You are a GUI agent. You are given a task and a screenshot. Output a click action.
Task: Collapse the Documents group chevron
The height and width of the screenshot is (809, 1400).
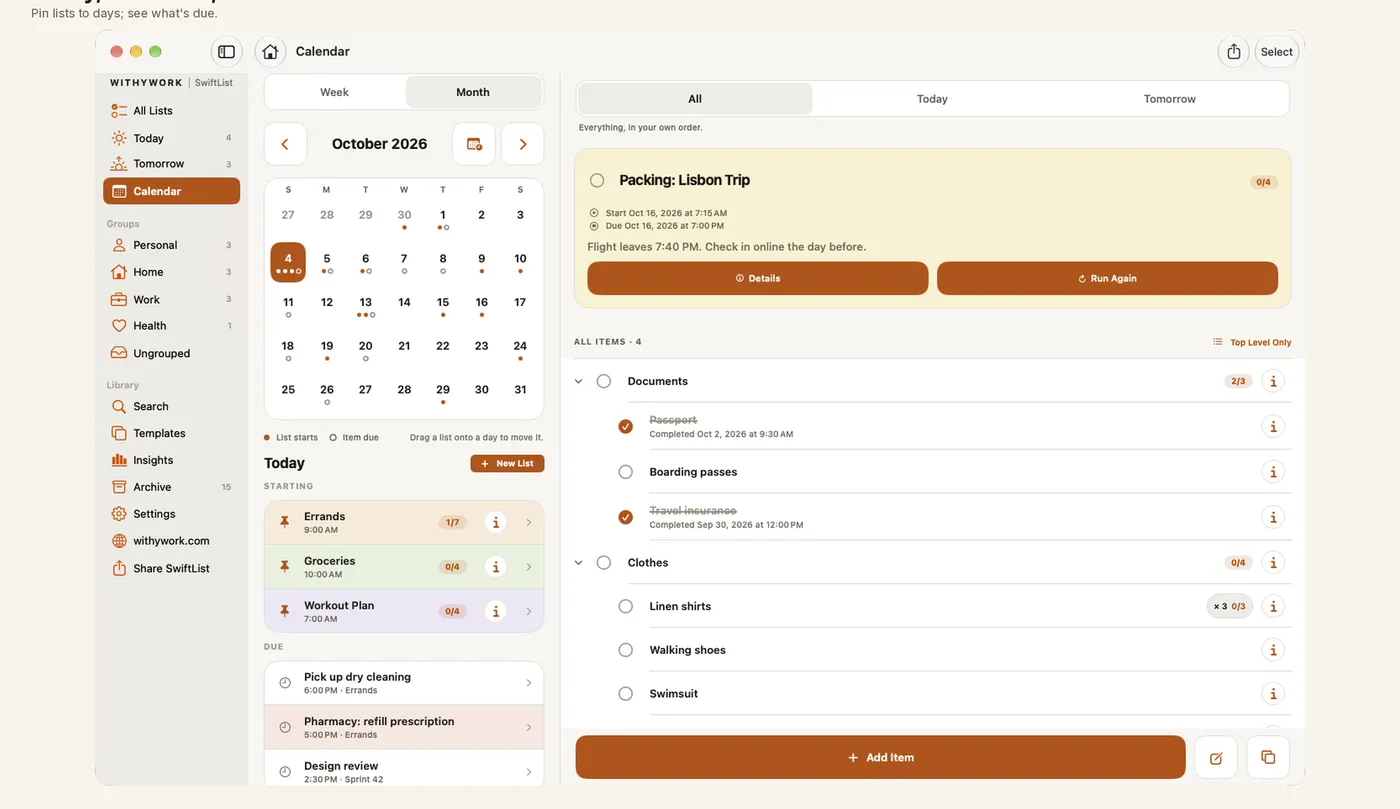point(578,381)
